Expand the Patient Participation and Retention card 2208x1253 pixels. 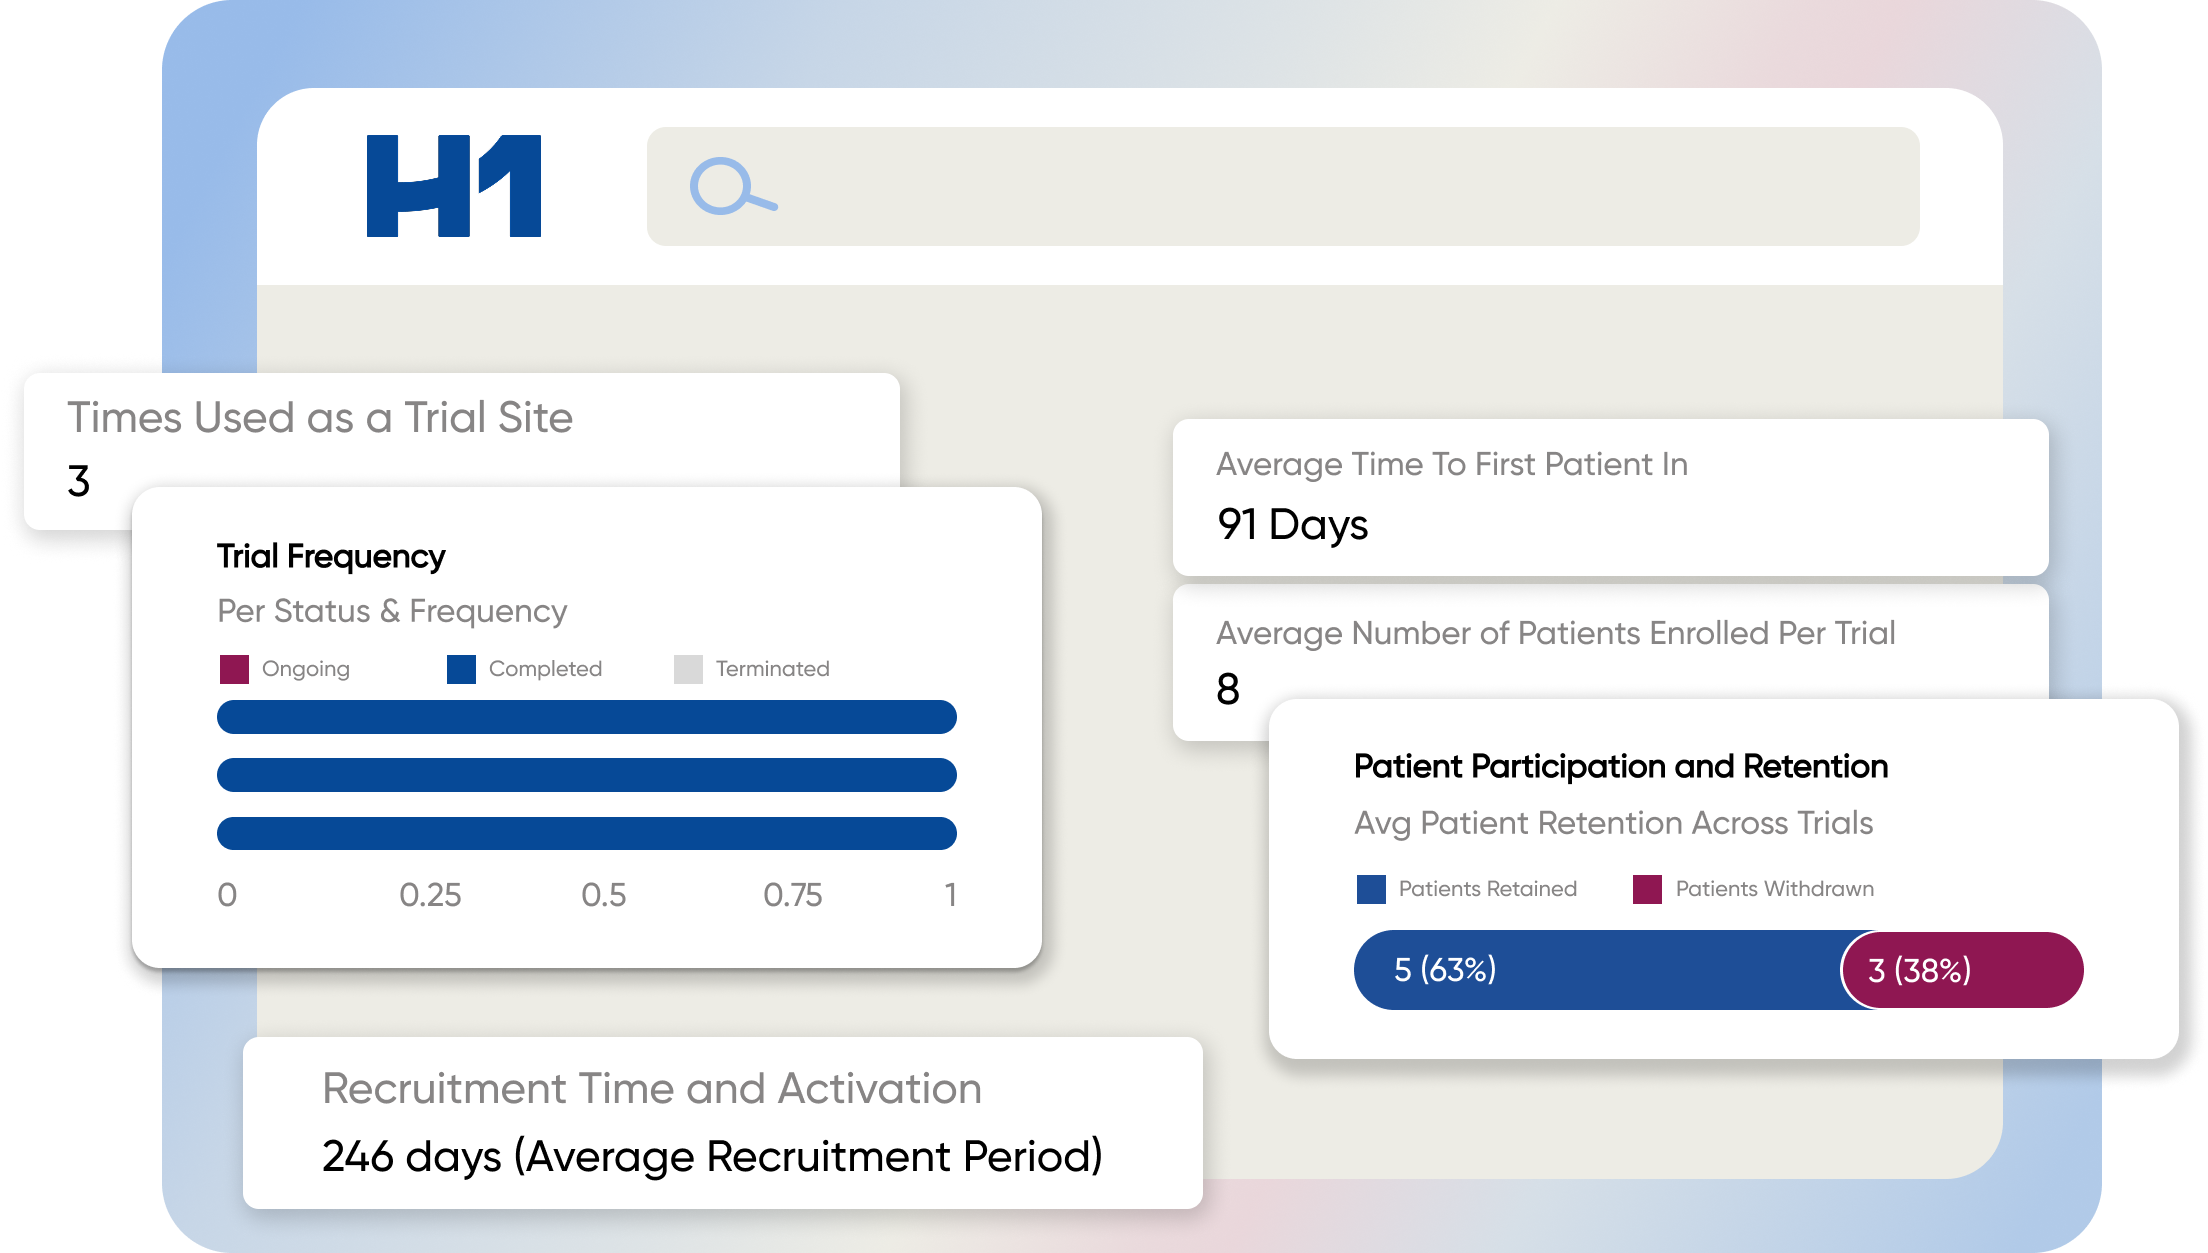(x=1621, y=766)
